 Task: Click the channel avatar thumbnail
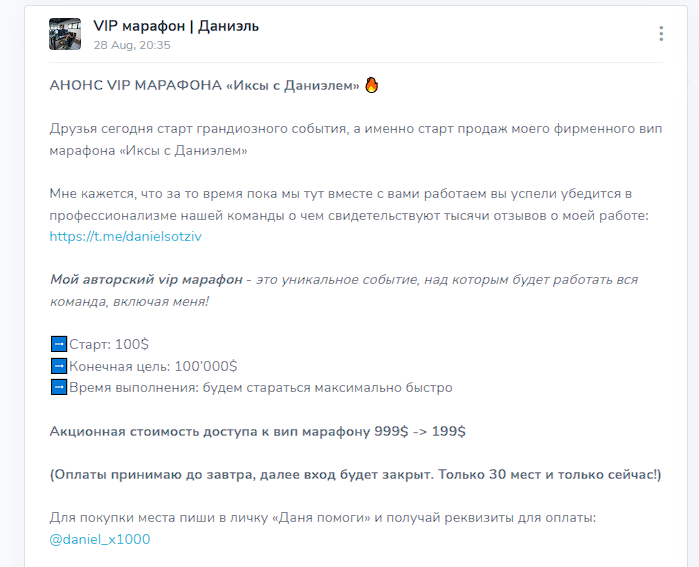click(65, 34)
